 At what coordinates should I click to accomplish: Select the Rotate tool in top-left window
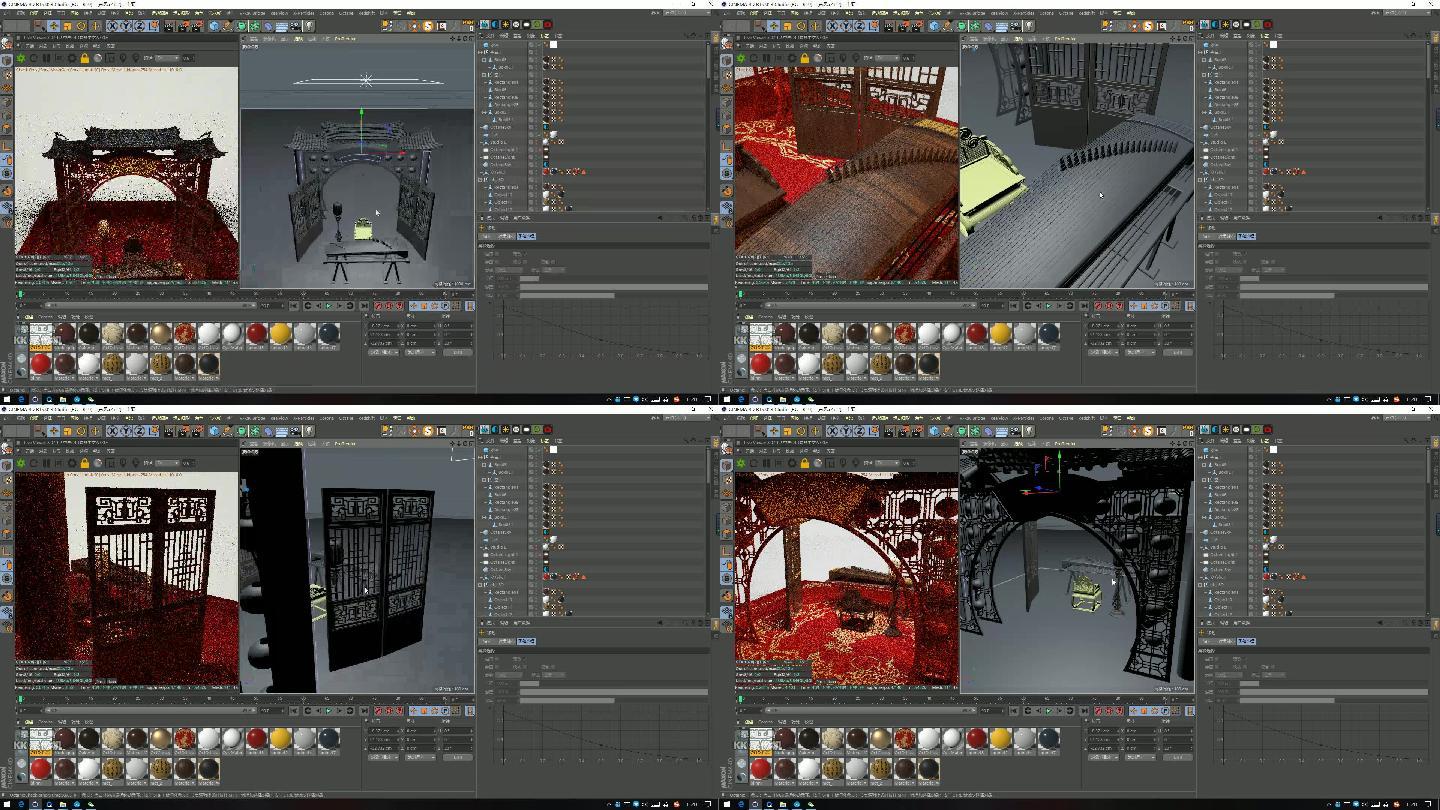pos(81,25)
